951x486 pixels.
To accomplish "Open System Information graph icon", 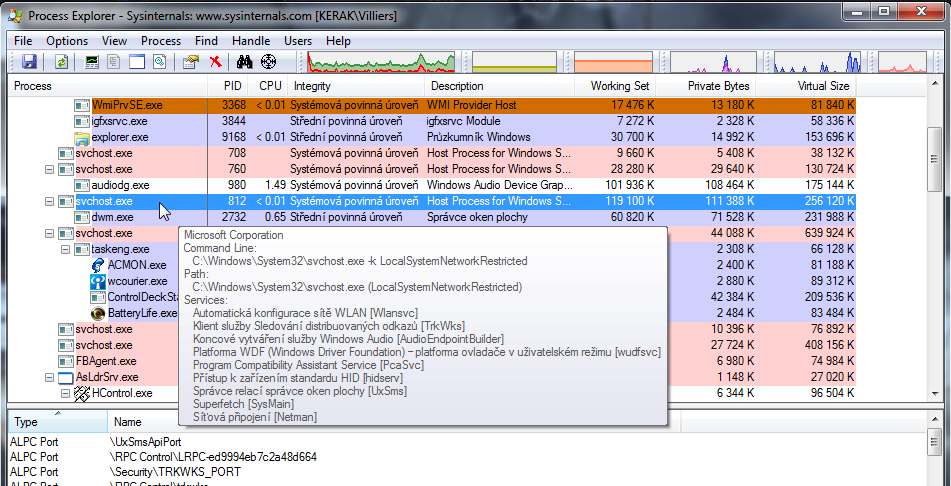I will pos(92,62).
